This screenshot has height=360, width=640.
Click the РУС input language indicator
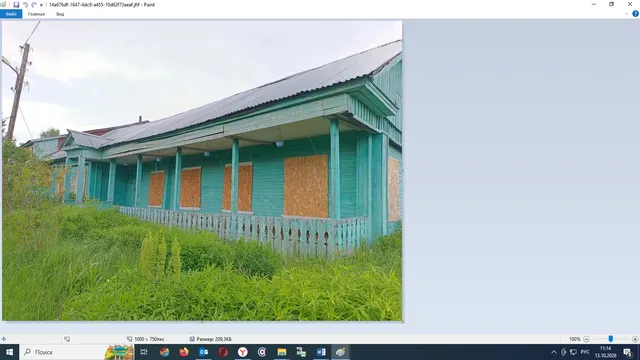click(585, 352)
